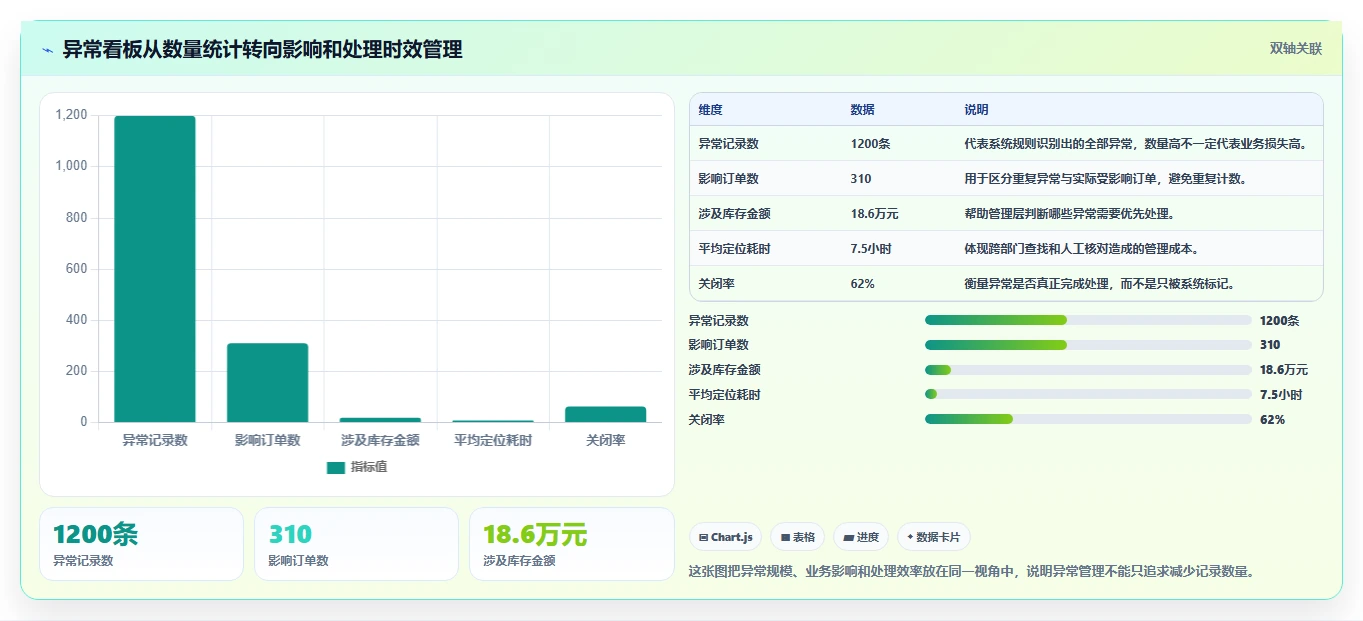Select the Chart.js chip
The width and height of the screenshot is (1363, 621).
pyautogui.click(x=725, y=537)
